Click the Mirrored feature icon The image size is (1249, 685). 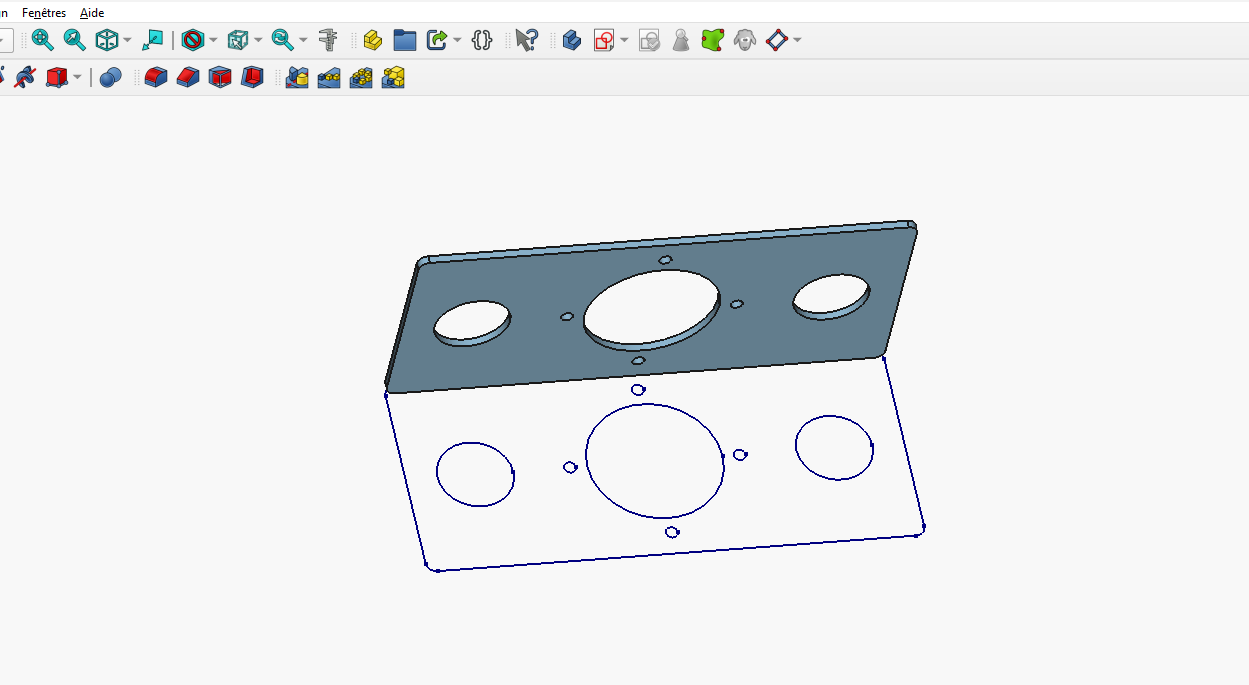click(x=297, y=77)
